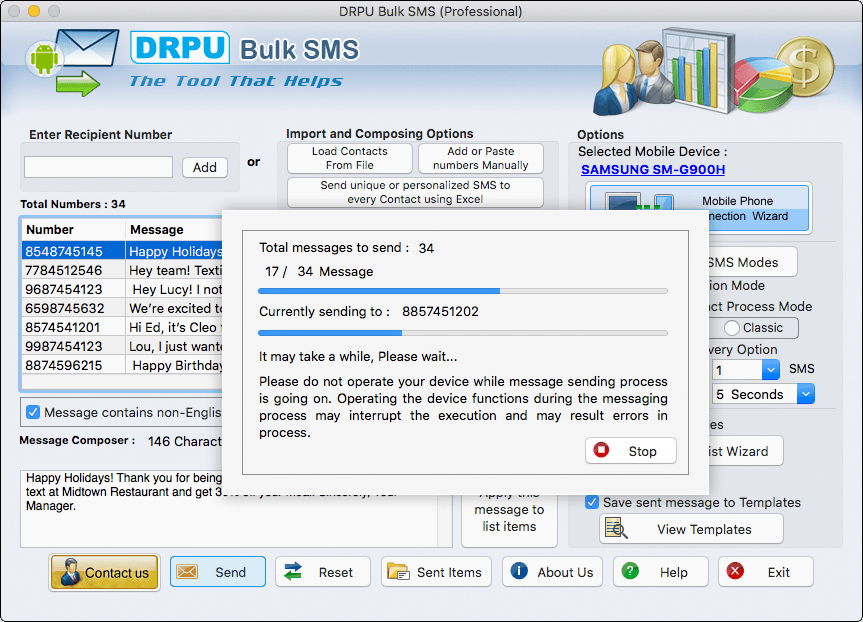The image size is (863, 622).
Task: Click the Exit button label
Action: [x=778, y=572]
